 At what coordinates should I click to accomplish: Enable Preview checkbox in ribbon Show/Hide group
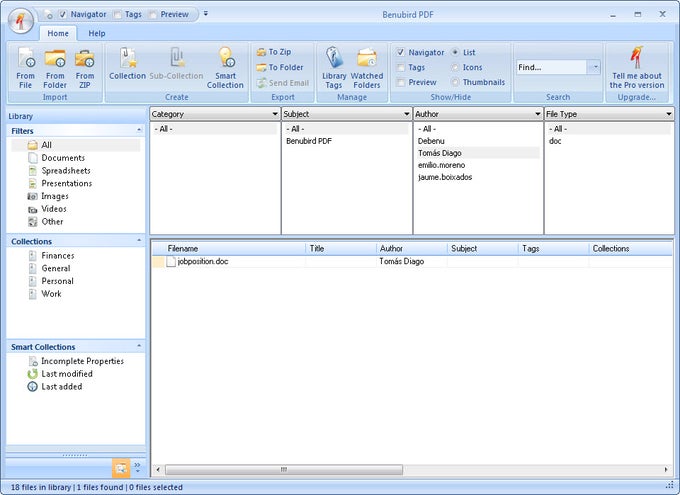[401, 82]
